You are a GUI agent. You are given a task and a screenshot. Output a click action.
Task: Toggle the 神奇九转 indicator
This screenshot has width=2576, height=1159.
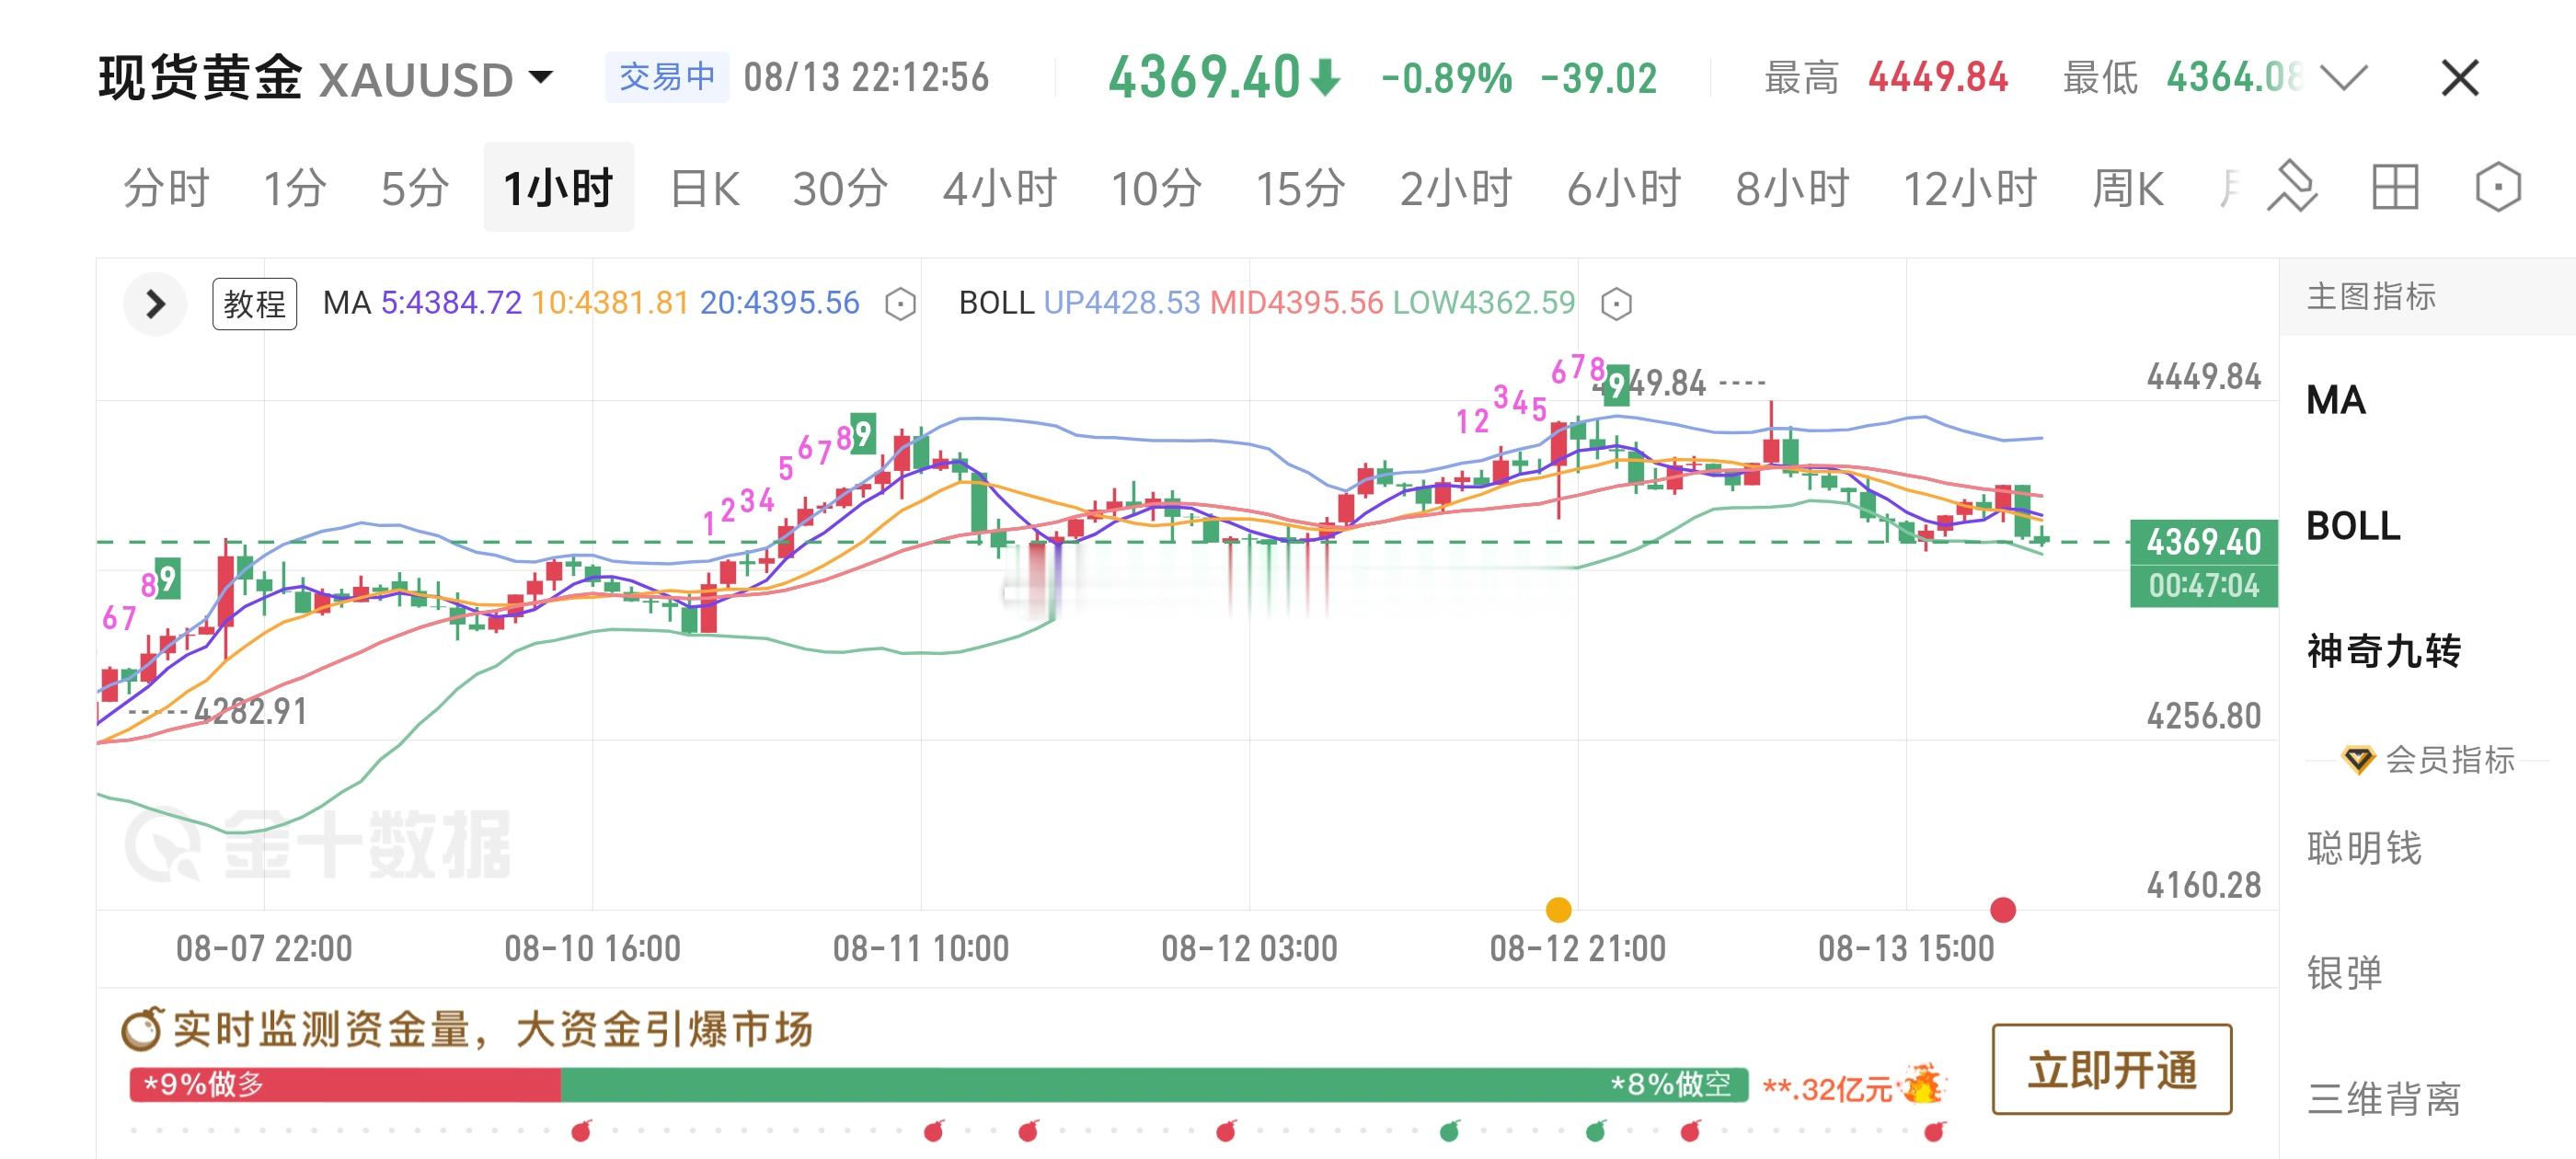2384,651
